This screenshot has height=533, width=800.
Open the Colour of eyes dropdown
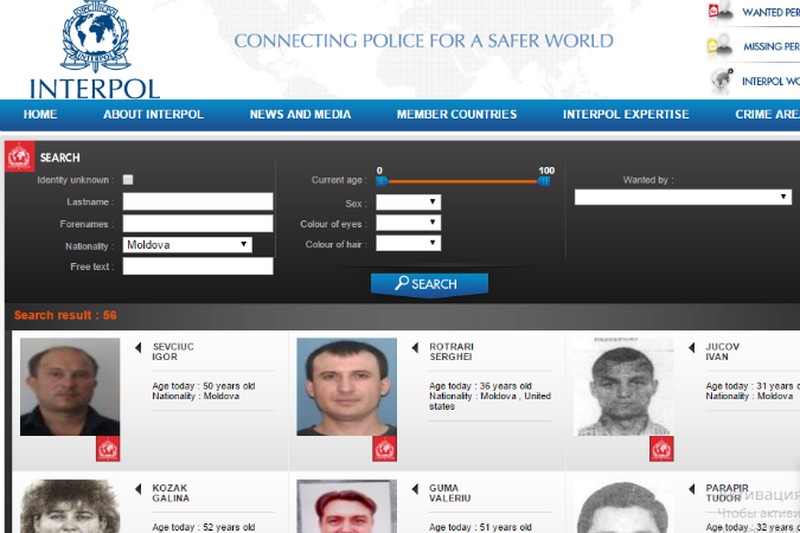tap(408, 222)
